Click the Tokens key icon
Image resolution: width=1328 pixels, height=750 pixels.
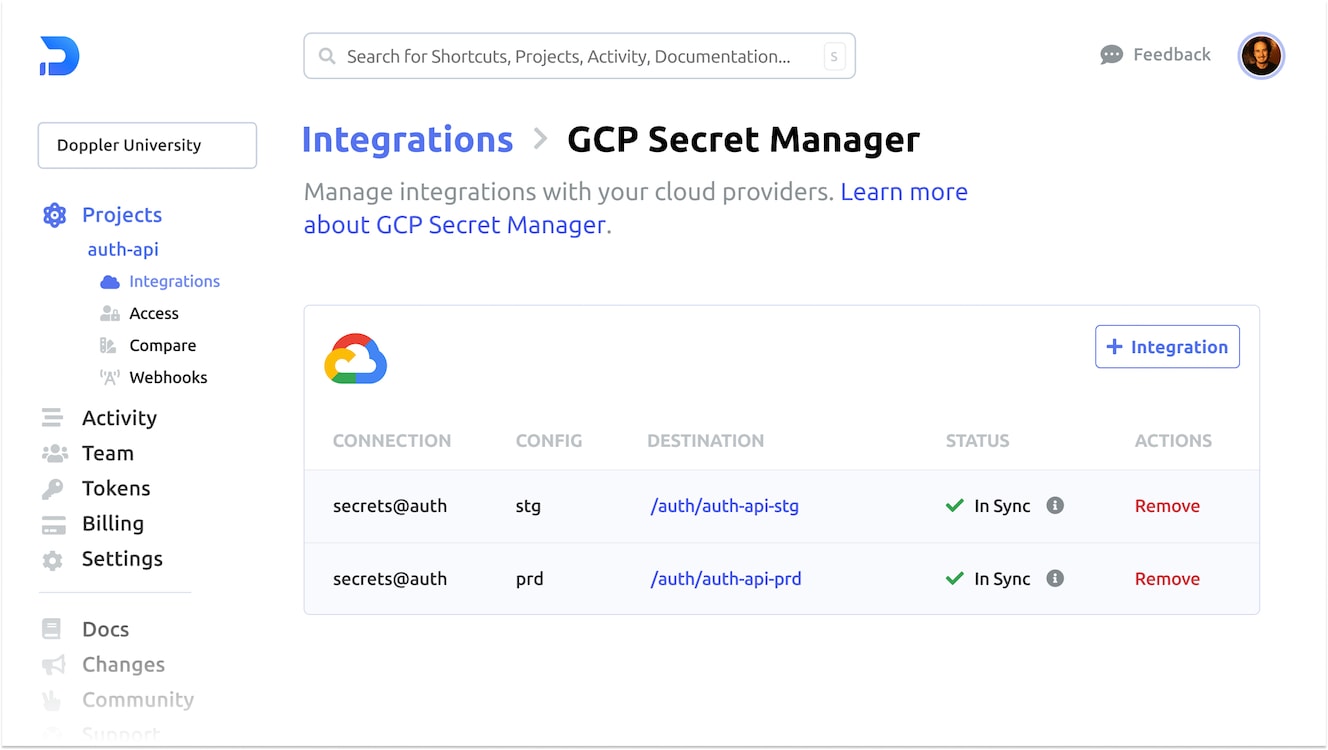tap(55, 488)
